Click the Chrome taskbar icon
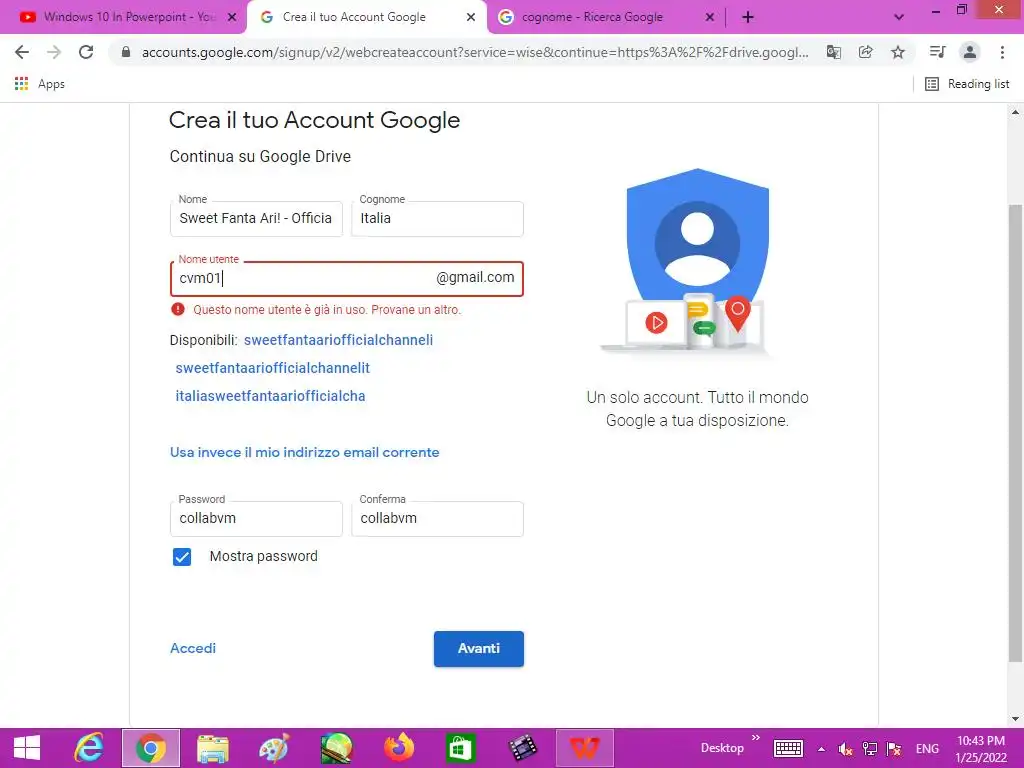This screenshot has width=1024, height=768. pos(151,748)
